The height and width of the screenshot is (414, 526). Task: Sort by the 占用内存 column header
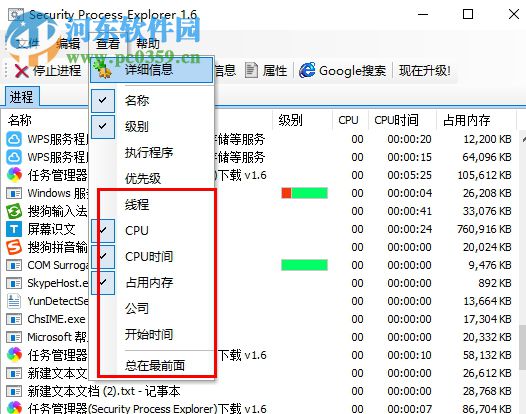tap(476, 120)
